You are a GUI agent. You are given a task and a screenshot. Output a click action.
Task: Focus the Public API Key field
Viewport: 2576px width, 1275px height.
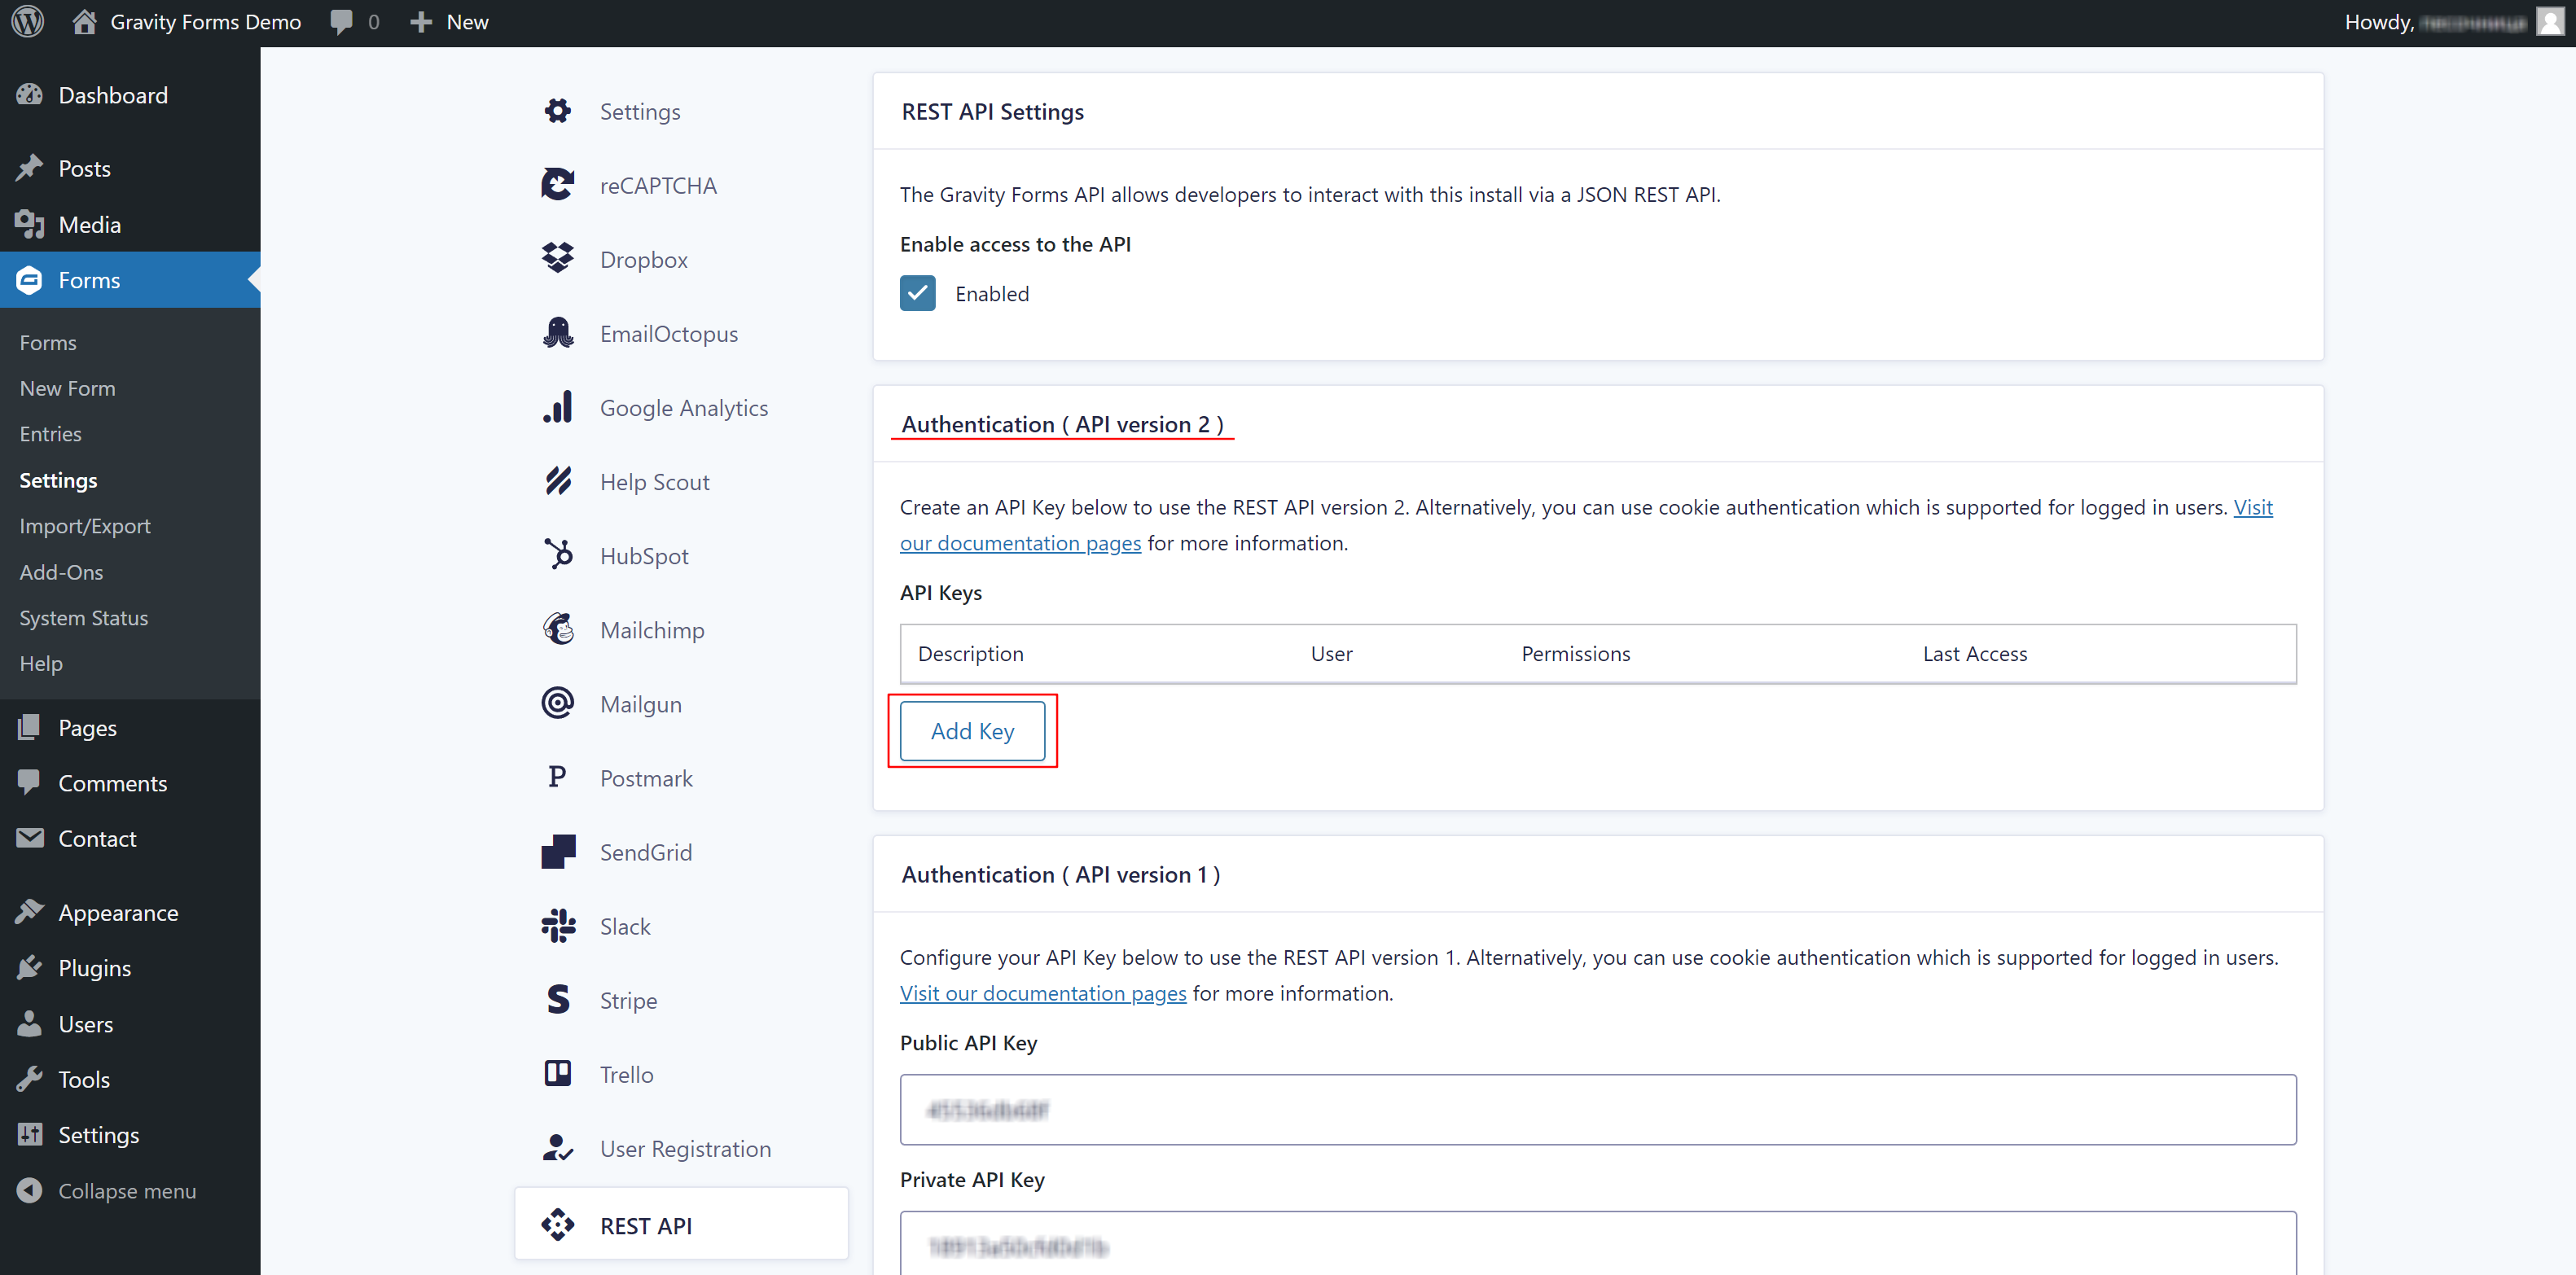click(1598, 1109)
